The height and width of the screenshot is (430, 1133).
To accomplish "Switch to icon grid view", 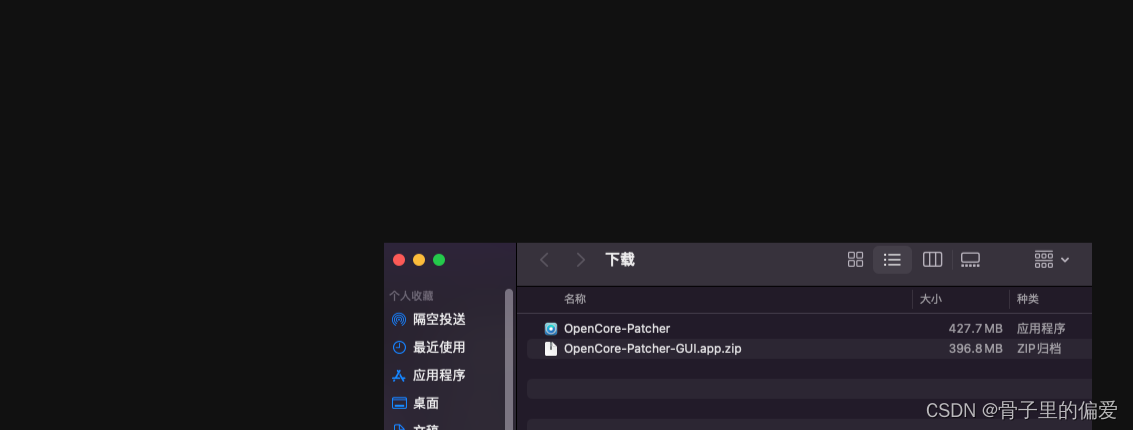I will pyautogui.click(x=856, y=259).
